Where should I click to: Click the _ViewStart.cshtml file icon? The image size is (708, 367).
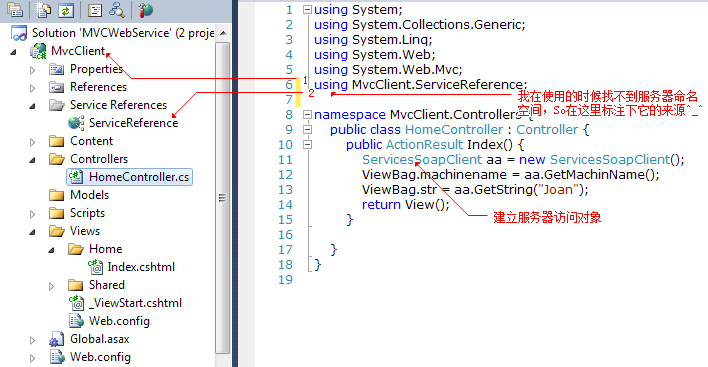coord(76,303)
